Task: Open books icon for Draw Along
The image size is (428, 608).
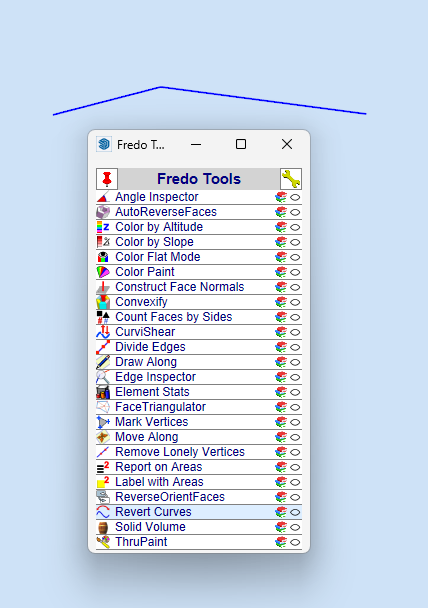Action: 281,362
